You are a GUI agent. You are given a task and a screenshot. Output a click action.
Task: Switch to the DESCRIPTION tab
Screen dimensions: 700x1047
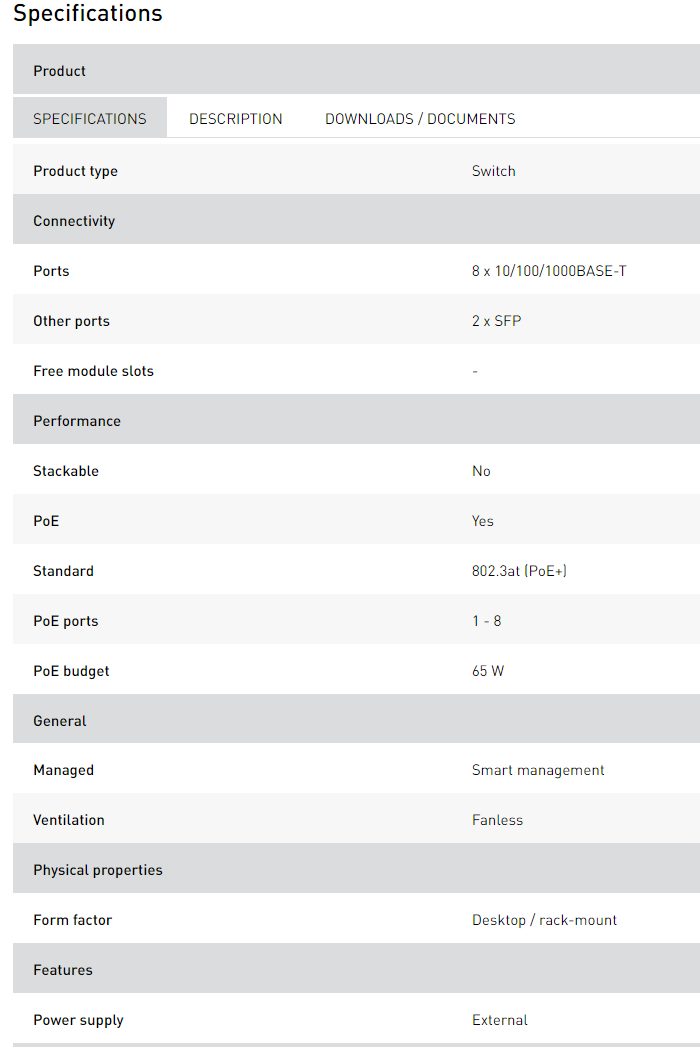pos(236,119)
